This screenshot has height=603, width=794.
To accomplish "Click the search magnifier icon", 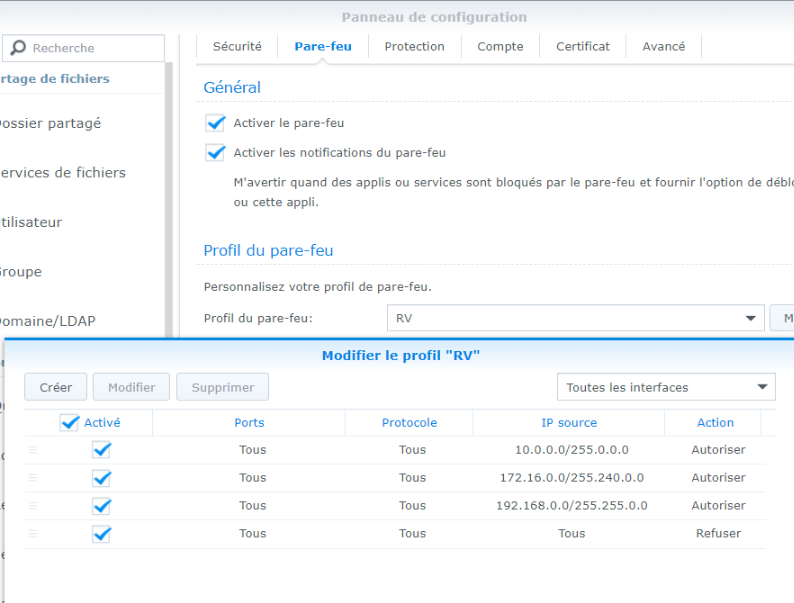I will point(18,48).
